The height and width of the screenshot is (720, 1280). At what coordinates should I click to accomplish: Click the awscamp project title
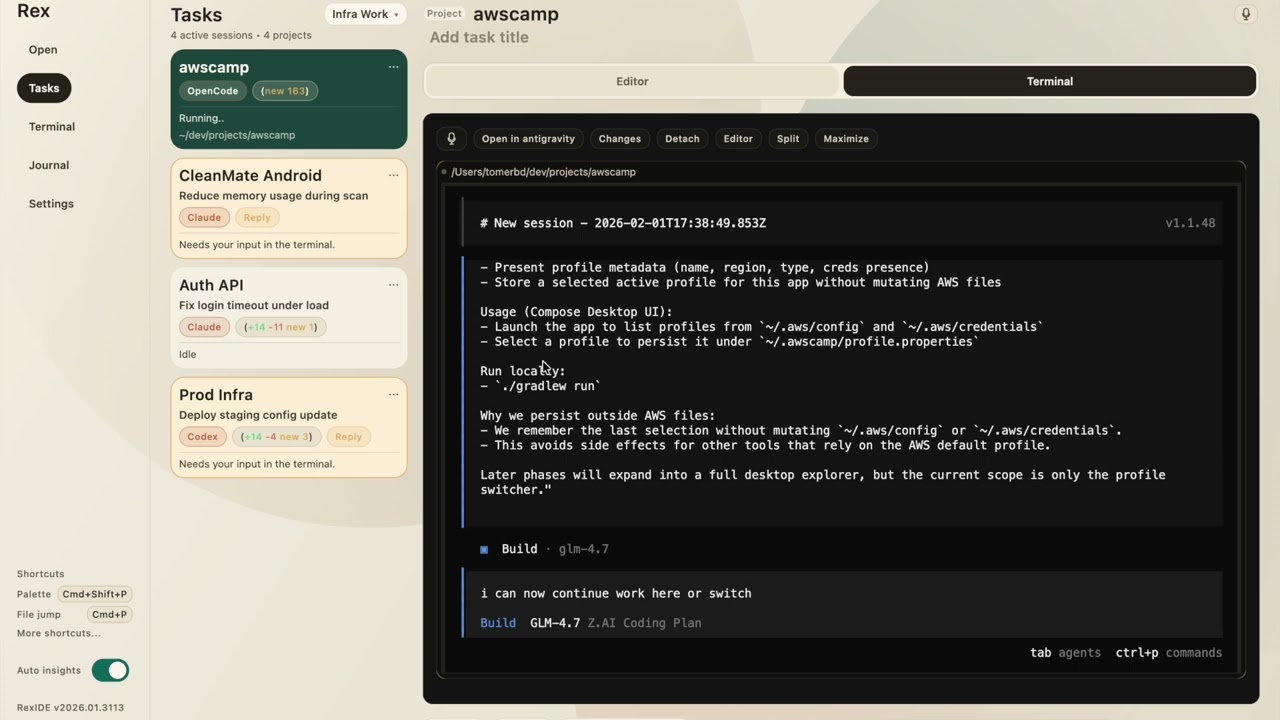[x=516, y=14]
